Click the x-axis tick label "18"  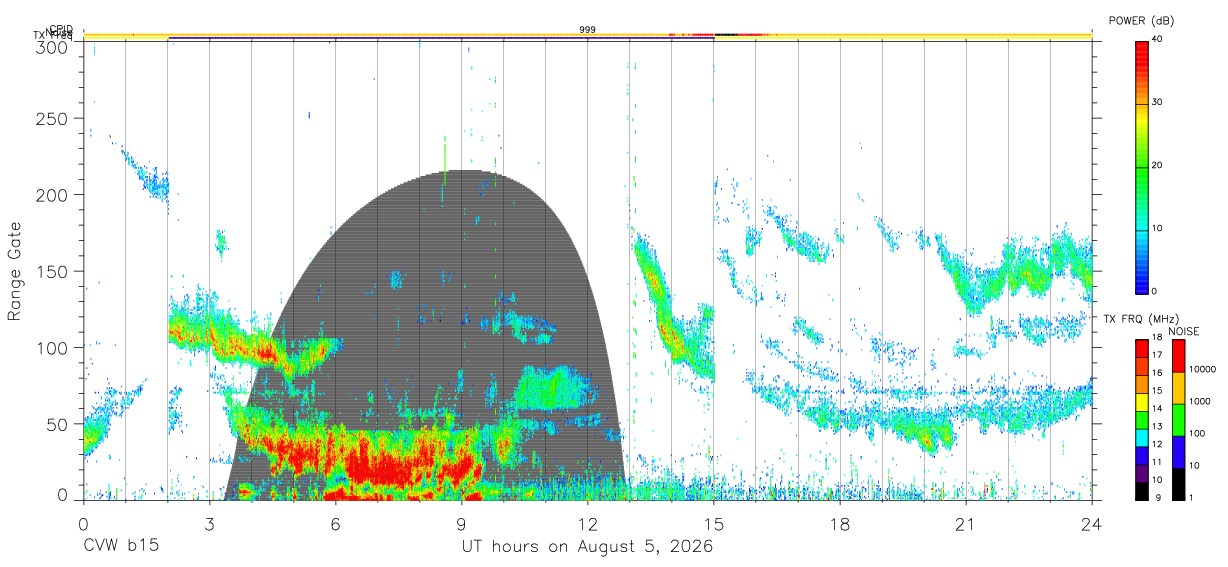point(840,524)
